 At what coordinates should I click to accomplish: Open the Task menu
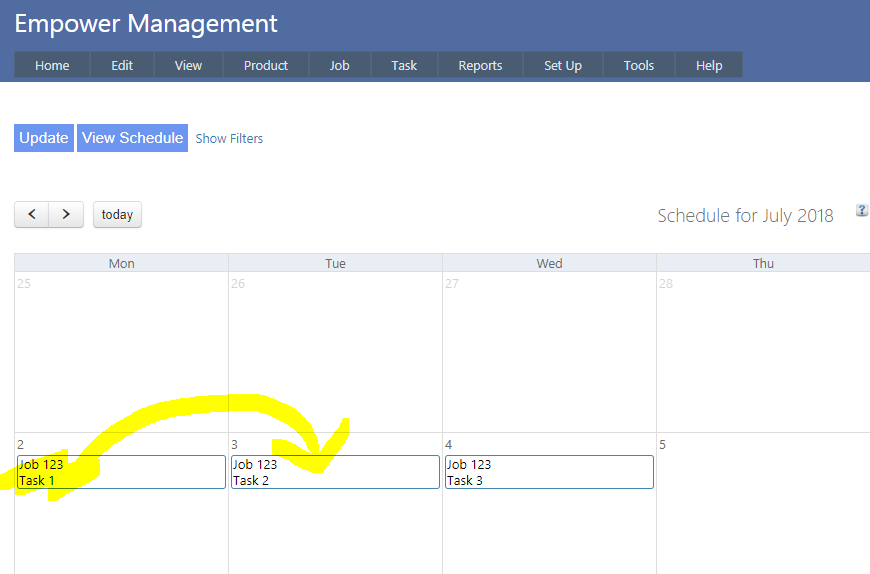[x=404, y=65]
